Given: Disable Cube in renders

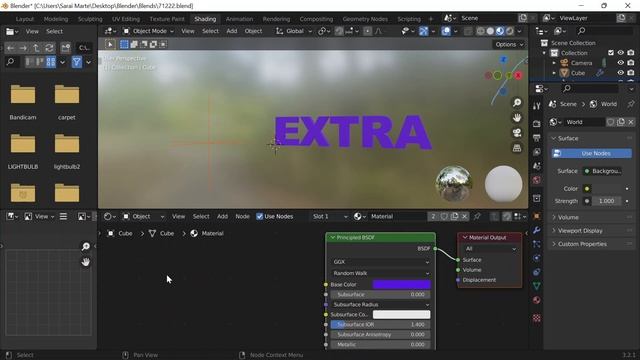Looking at the screenshot, I should pos(631,73).
